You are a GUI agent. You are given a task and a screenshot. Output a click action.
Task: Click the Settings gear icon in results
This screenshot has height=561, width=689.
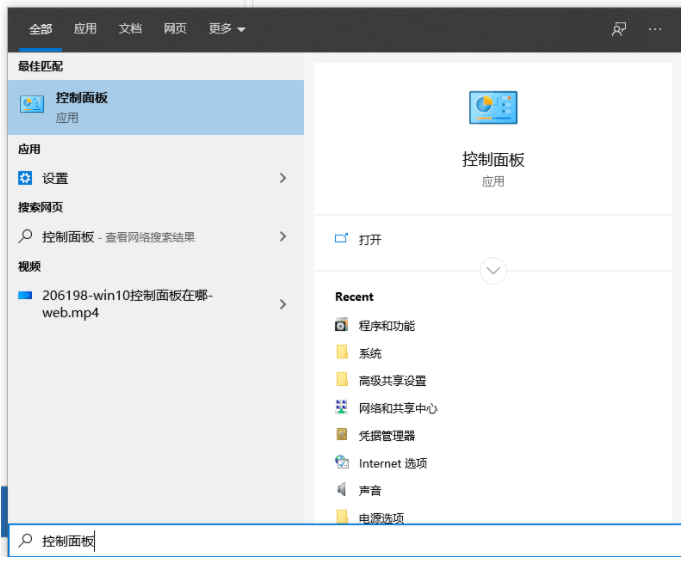coord(26,178)
